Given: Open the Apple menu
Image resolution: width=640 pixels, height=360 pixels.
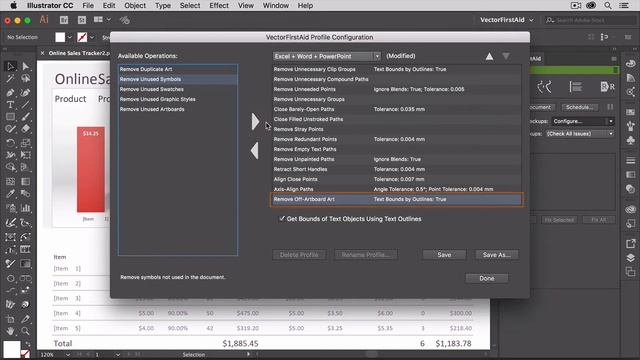Looking at the screenshot, I should coord(13,5).
